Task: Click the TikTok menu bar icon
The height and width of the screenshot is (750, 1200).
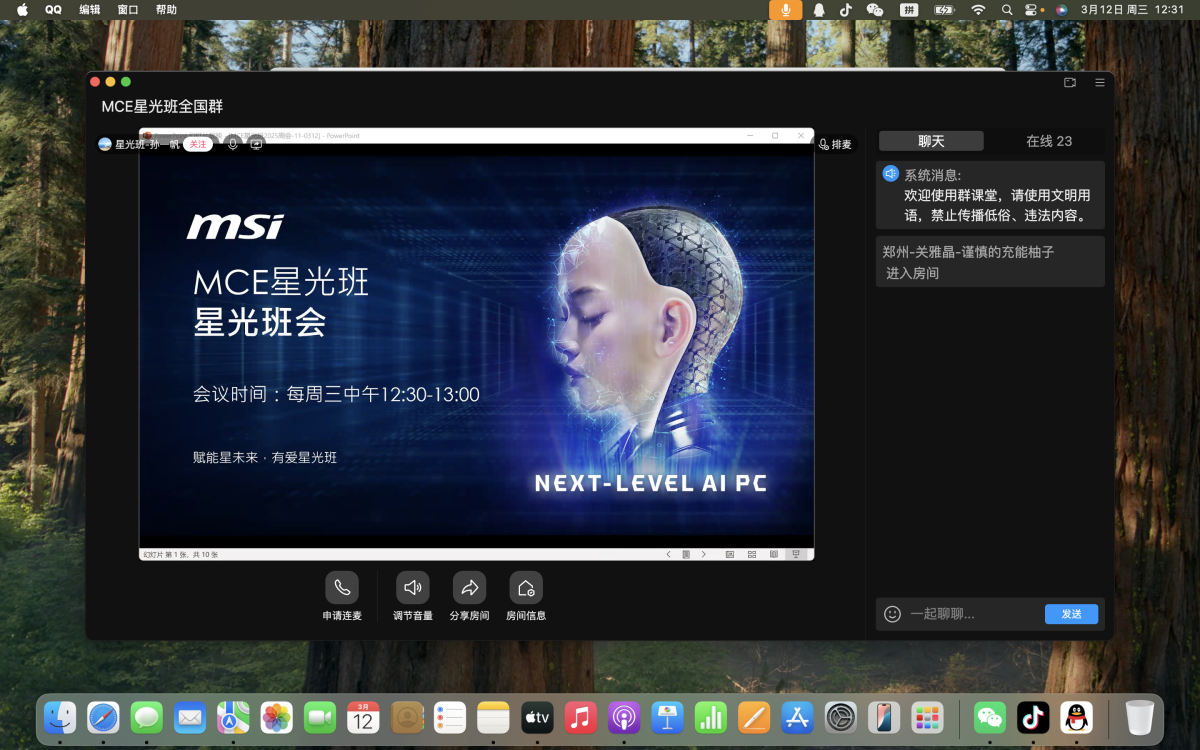Action: pos(846,9)
